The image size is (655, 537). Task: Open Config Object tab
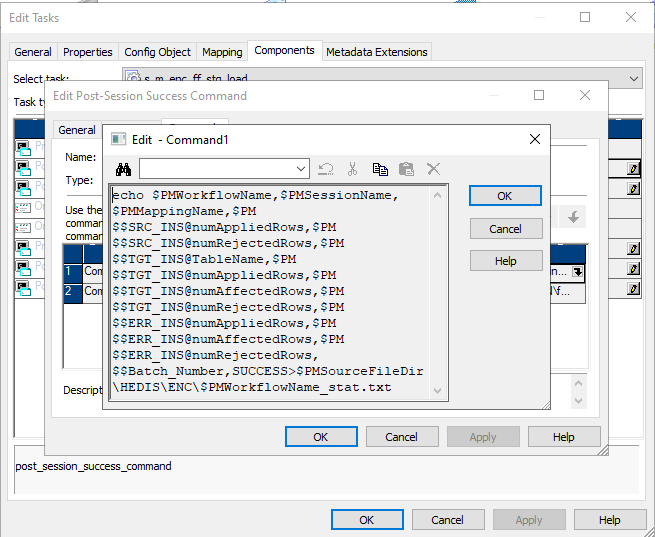[157, 52]
